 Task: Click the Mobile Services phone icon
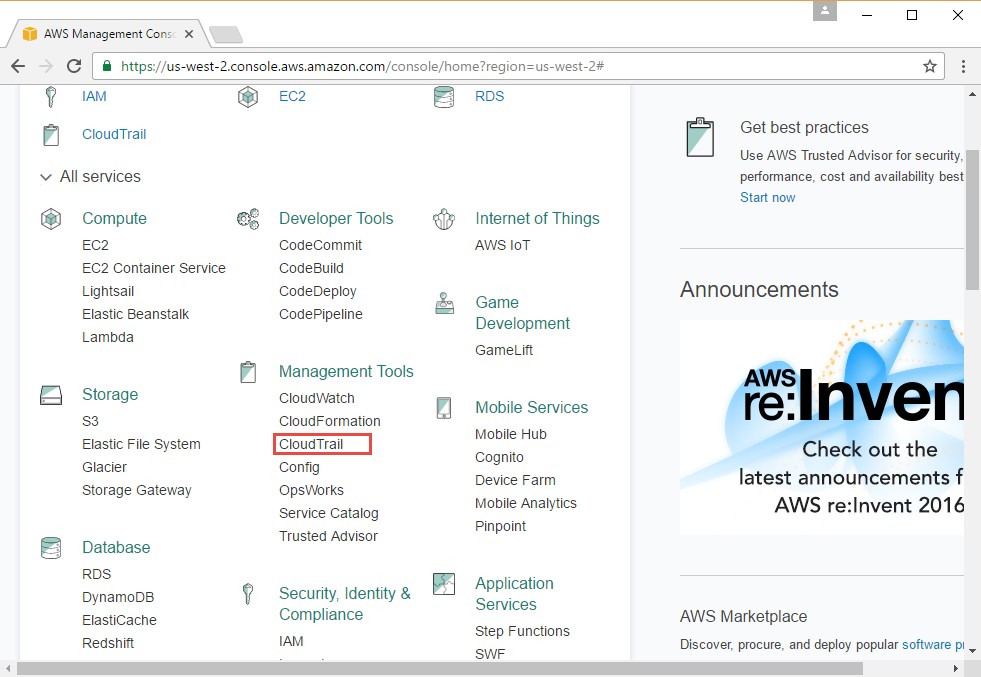point(444,408)
